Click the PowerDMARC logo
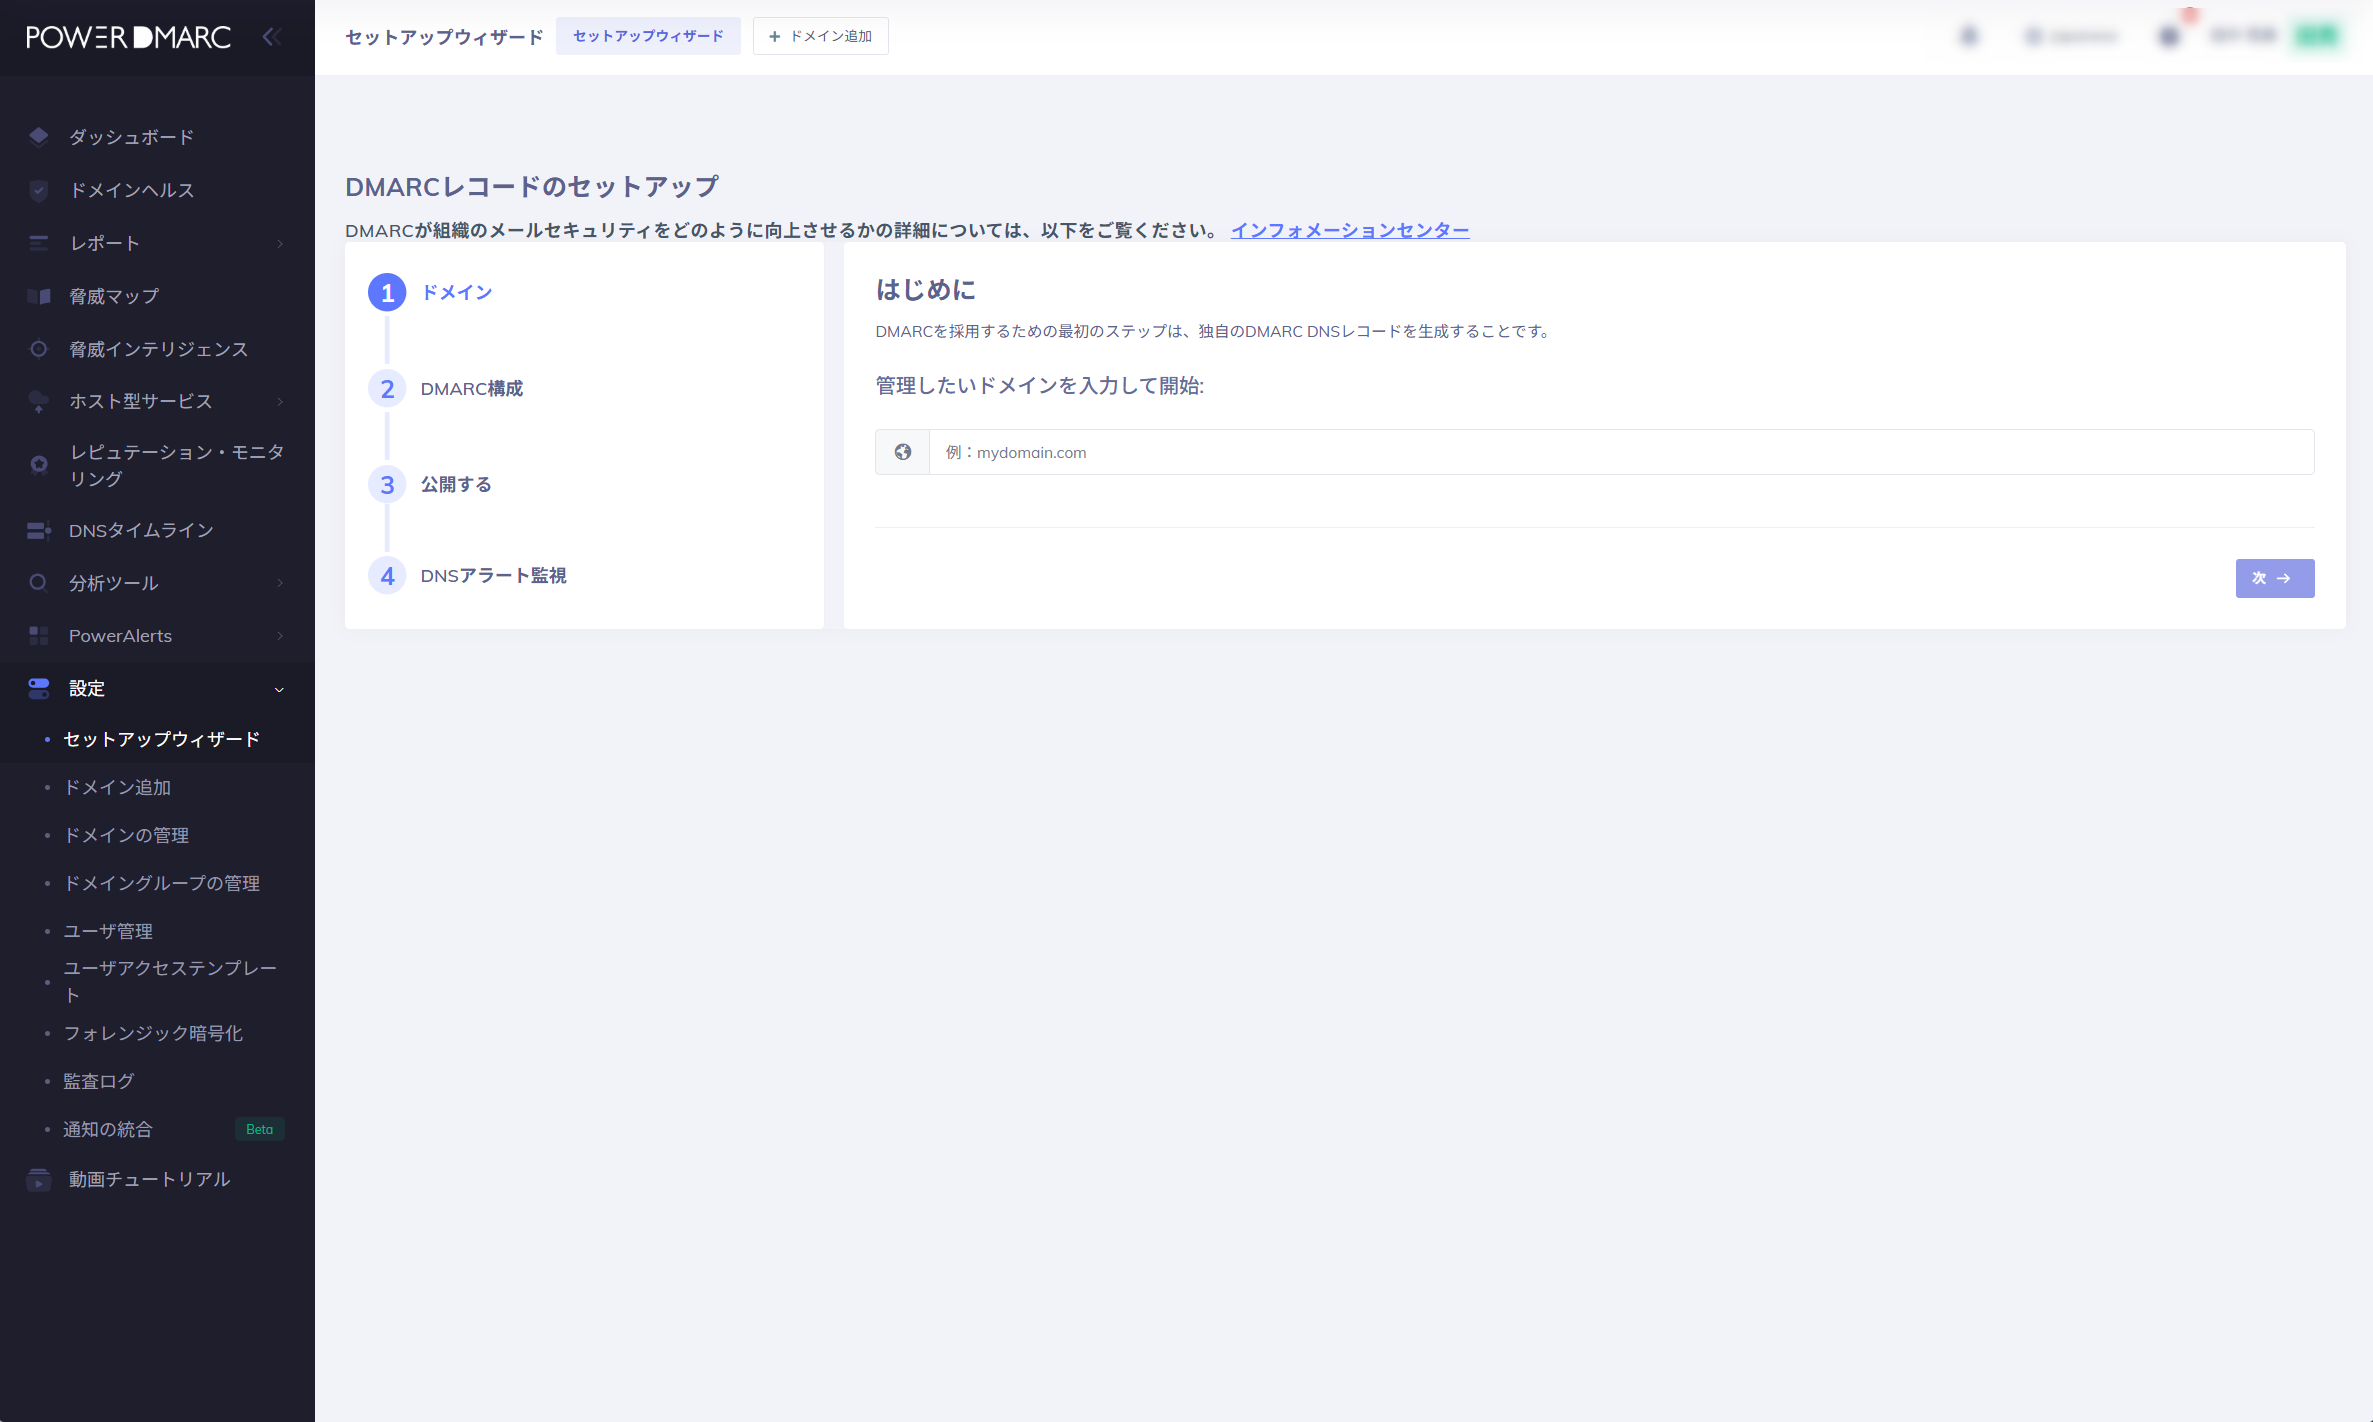 click(x=126, y=37)
